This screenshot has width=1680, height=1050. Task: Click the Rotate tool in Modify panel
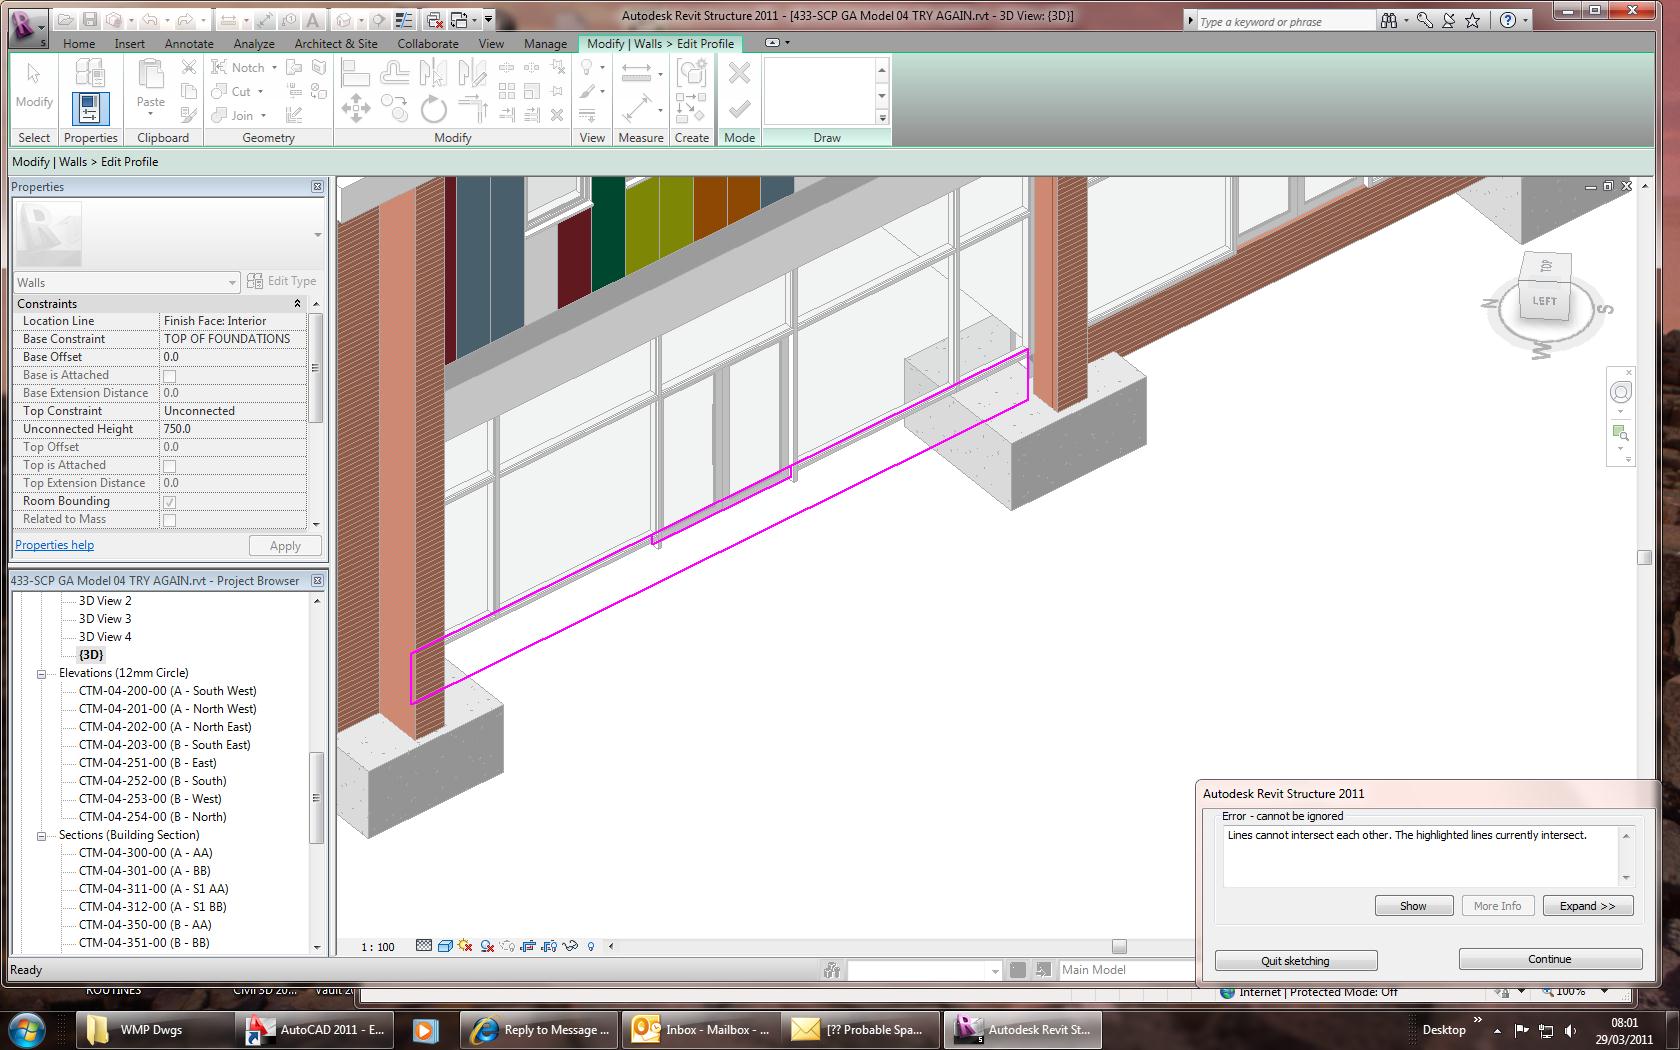point(434,108)
